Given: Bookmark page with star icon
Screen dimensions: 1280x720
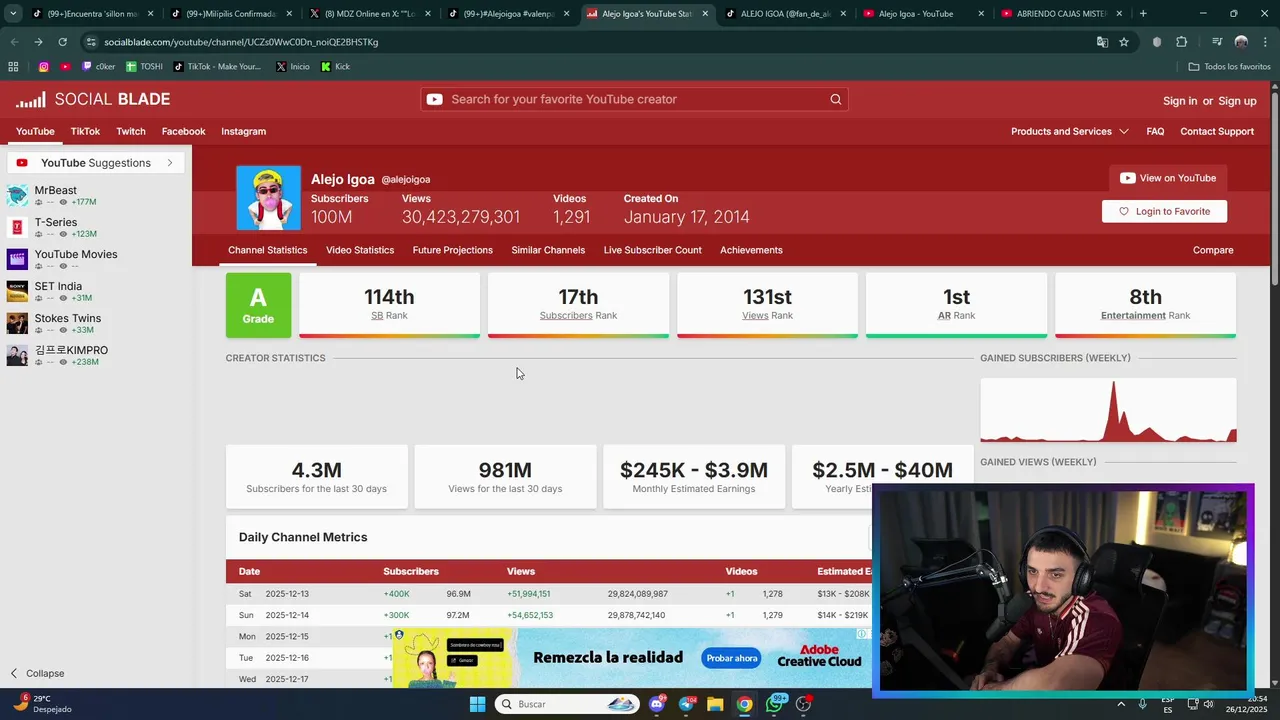Looking at the screenshot, I should tap(1124, 42).
